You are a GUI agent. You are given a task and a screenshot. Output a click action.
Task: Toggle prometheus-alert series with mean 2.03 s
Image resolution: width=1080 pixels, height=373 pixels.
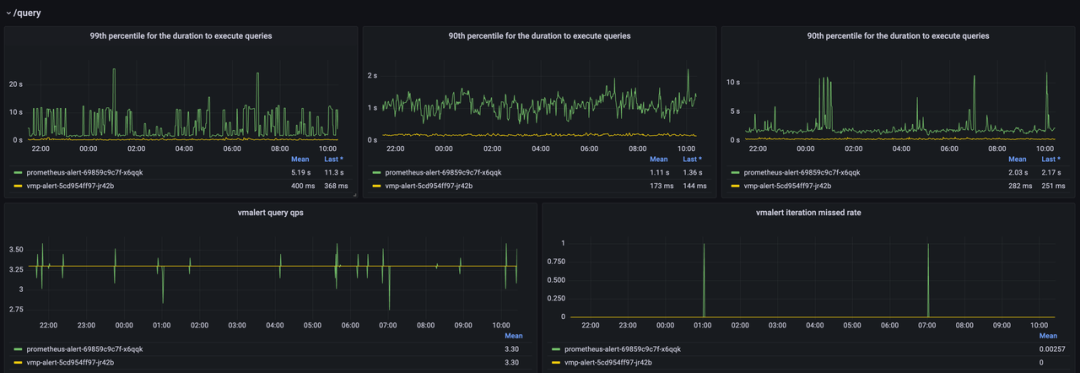click(802, 173)
